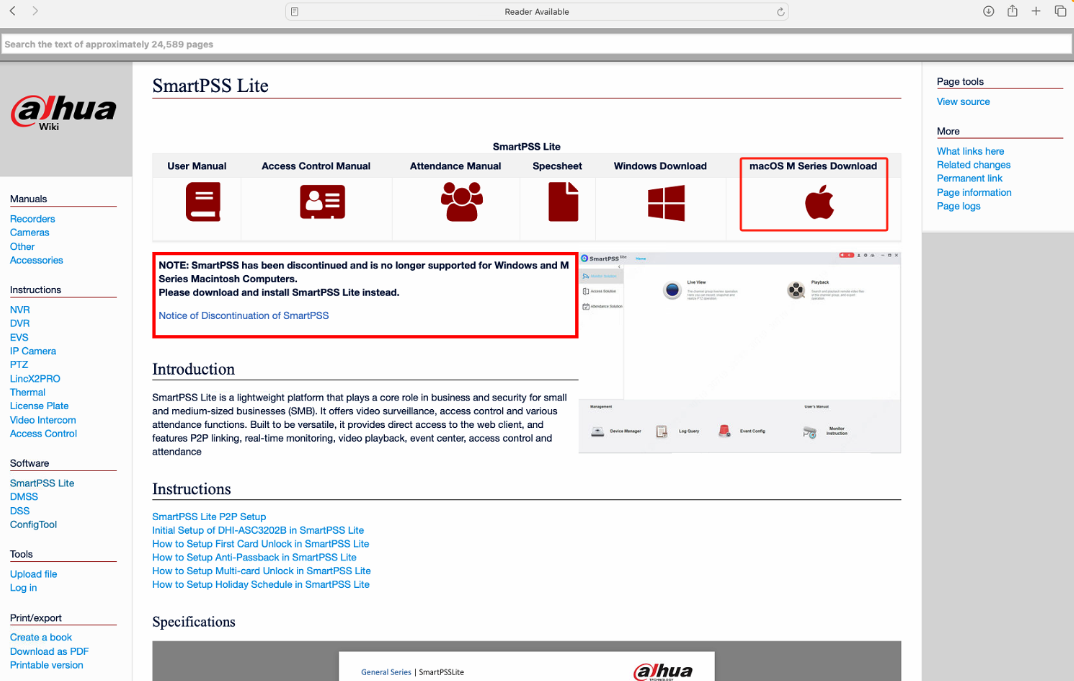Open the DMSS software sidebar link
The height and width of the screenshot is (681, 1074).
coord(24,497)
